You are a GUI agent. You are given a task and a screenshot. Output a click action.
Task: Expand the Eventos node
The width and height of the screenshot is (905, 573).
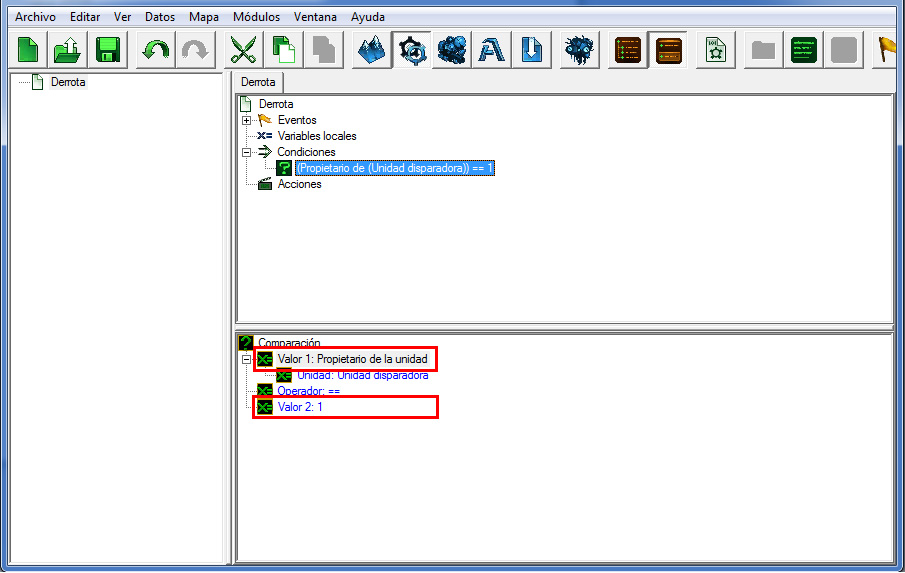246,120
